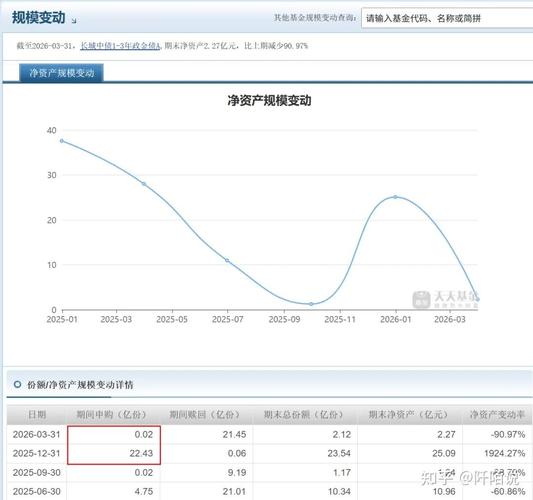Click the 40 y-axis label

52,130
